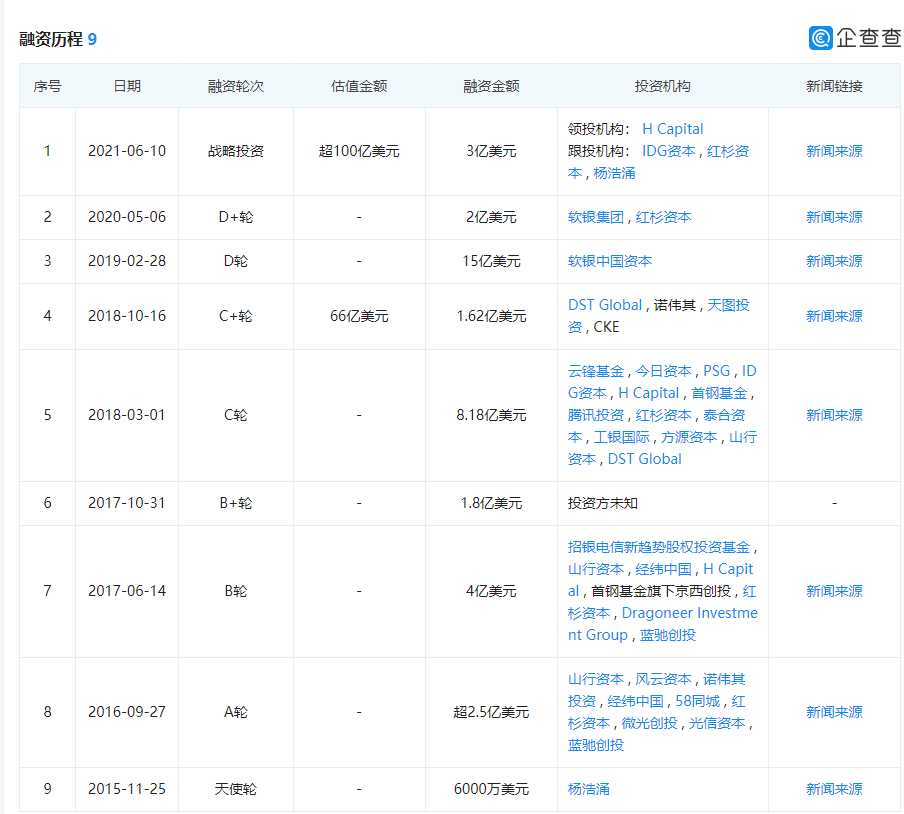
Task: Open 新闻来源 link for C+轮 row
Action: [x=834, y=316]
